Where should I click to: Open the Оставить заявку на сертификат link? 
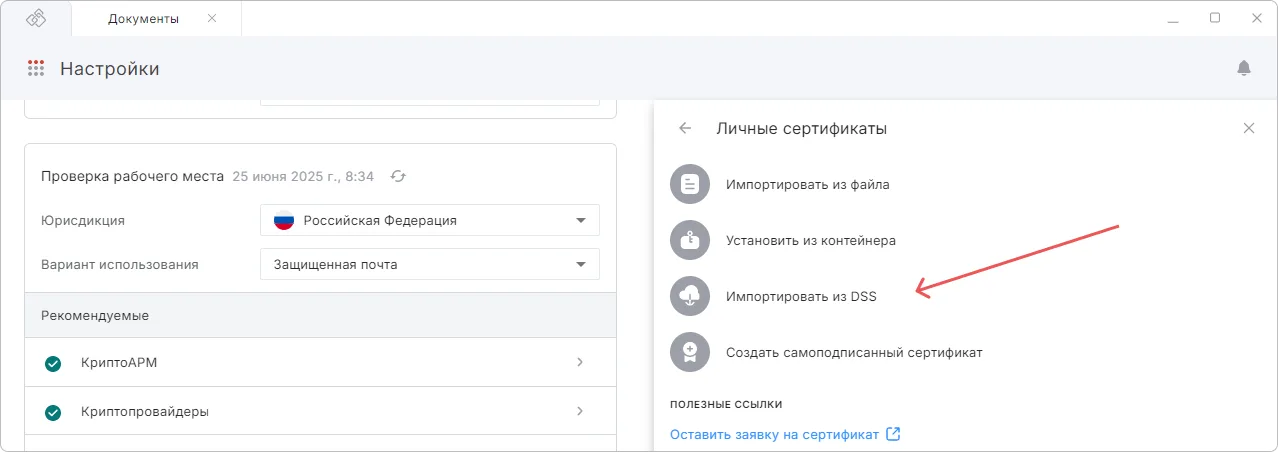(775, 434)
